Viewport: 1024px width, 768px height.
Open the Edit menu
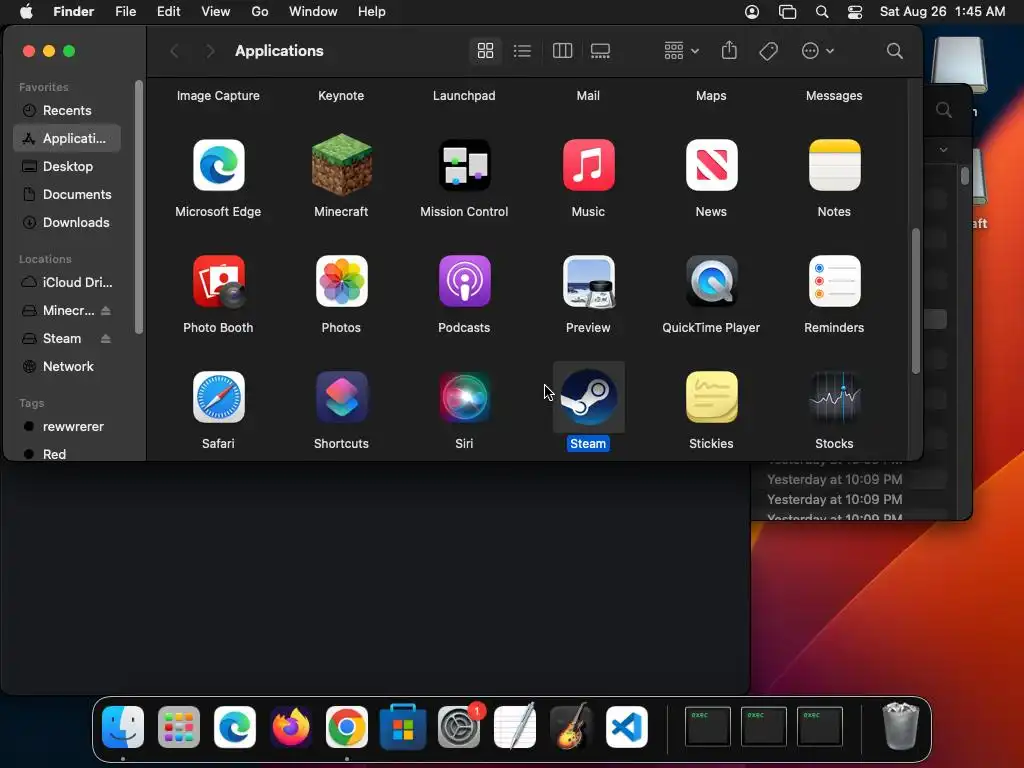click(168, 12)
